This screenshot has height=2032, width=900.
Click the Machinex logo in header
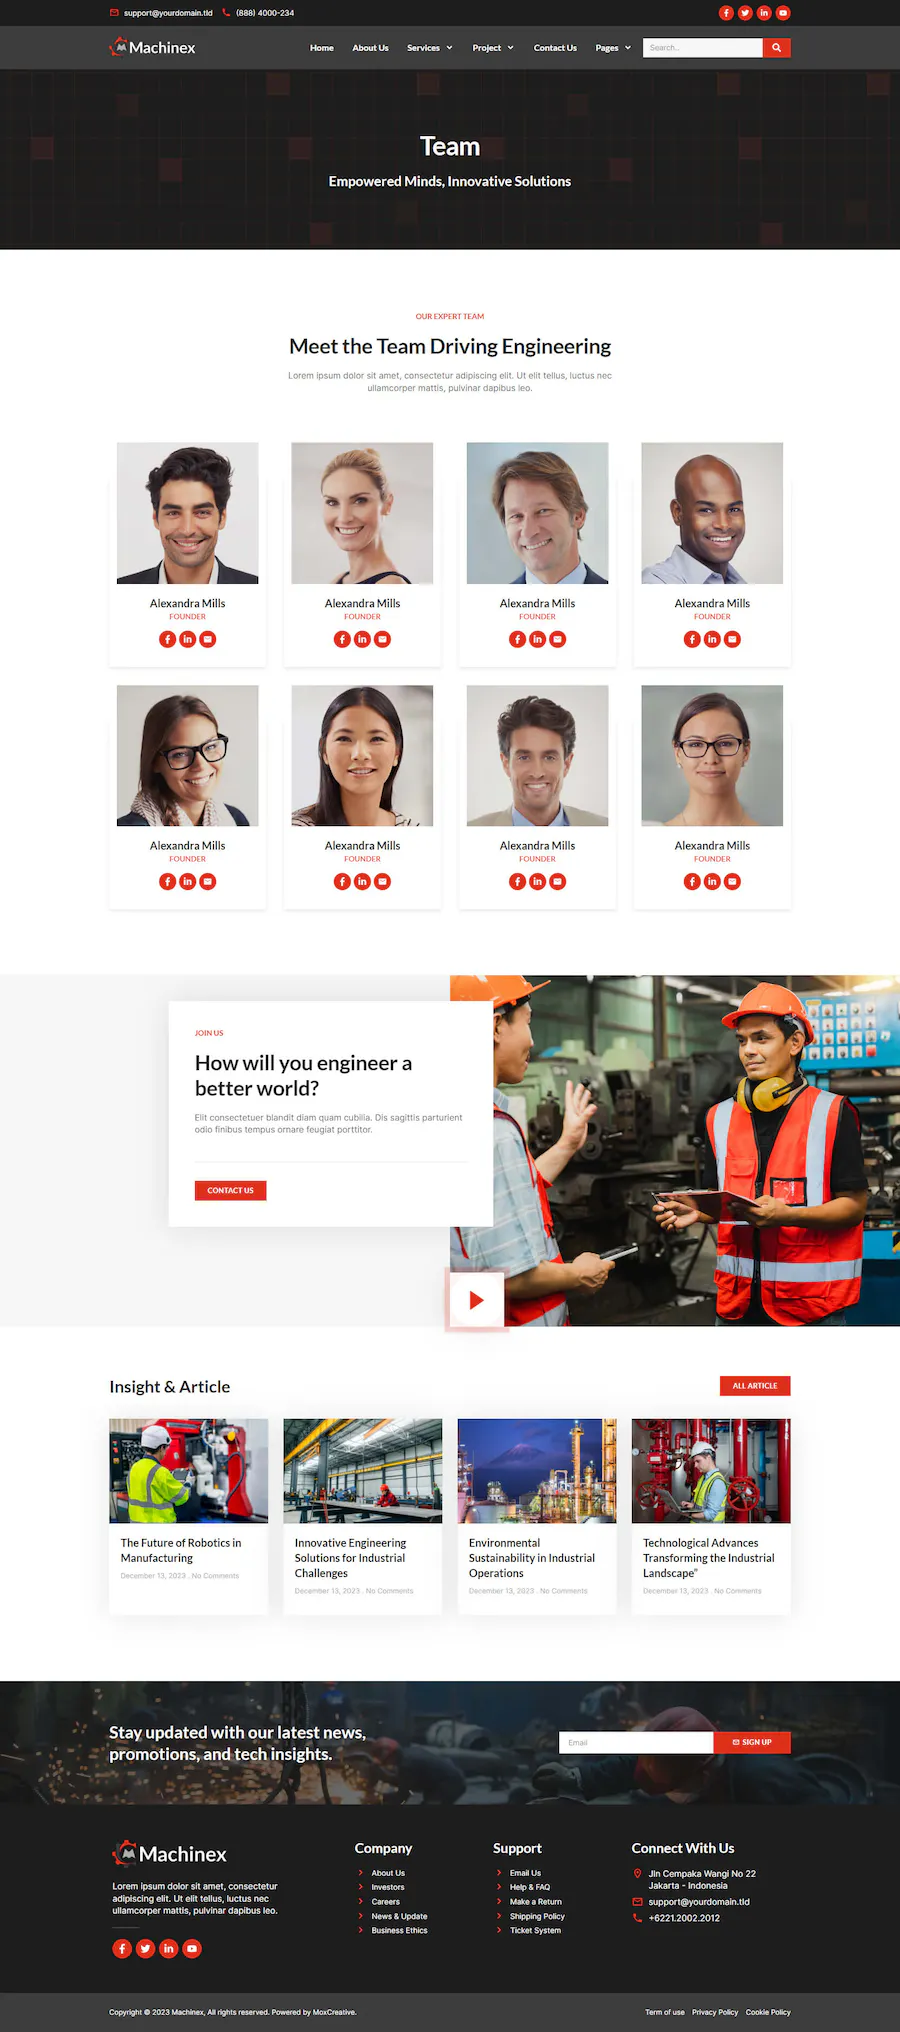pos(153,47)
